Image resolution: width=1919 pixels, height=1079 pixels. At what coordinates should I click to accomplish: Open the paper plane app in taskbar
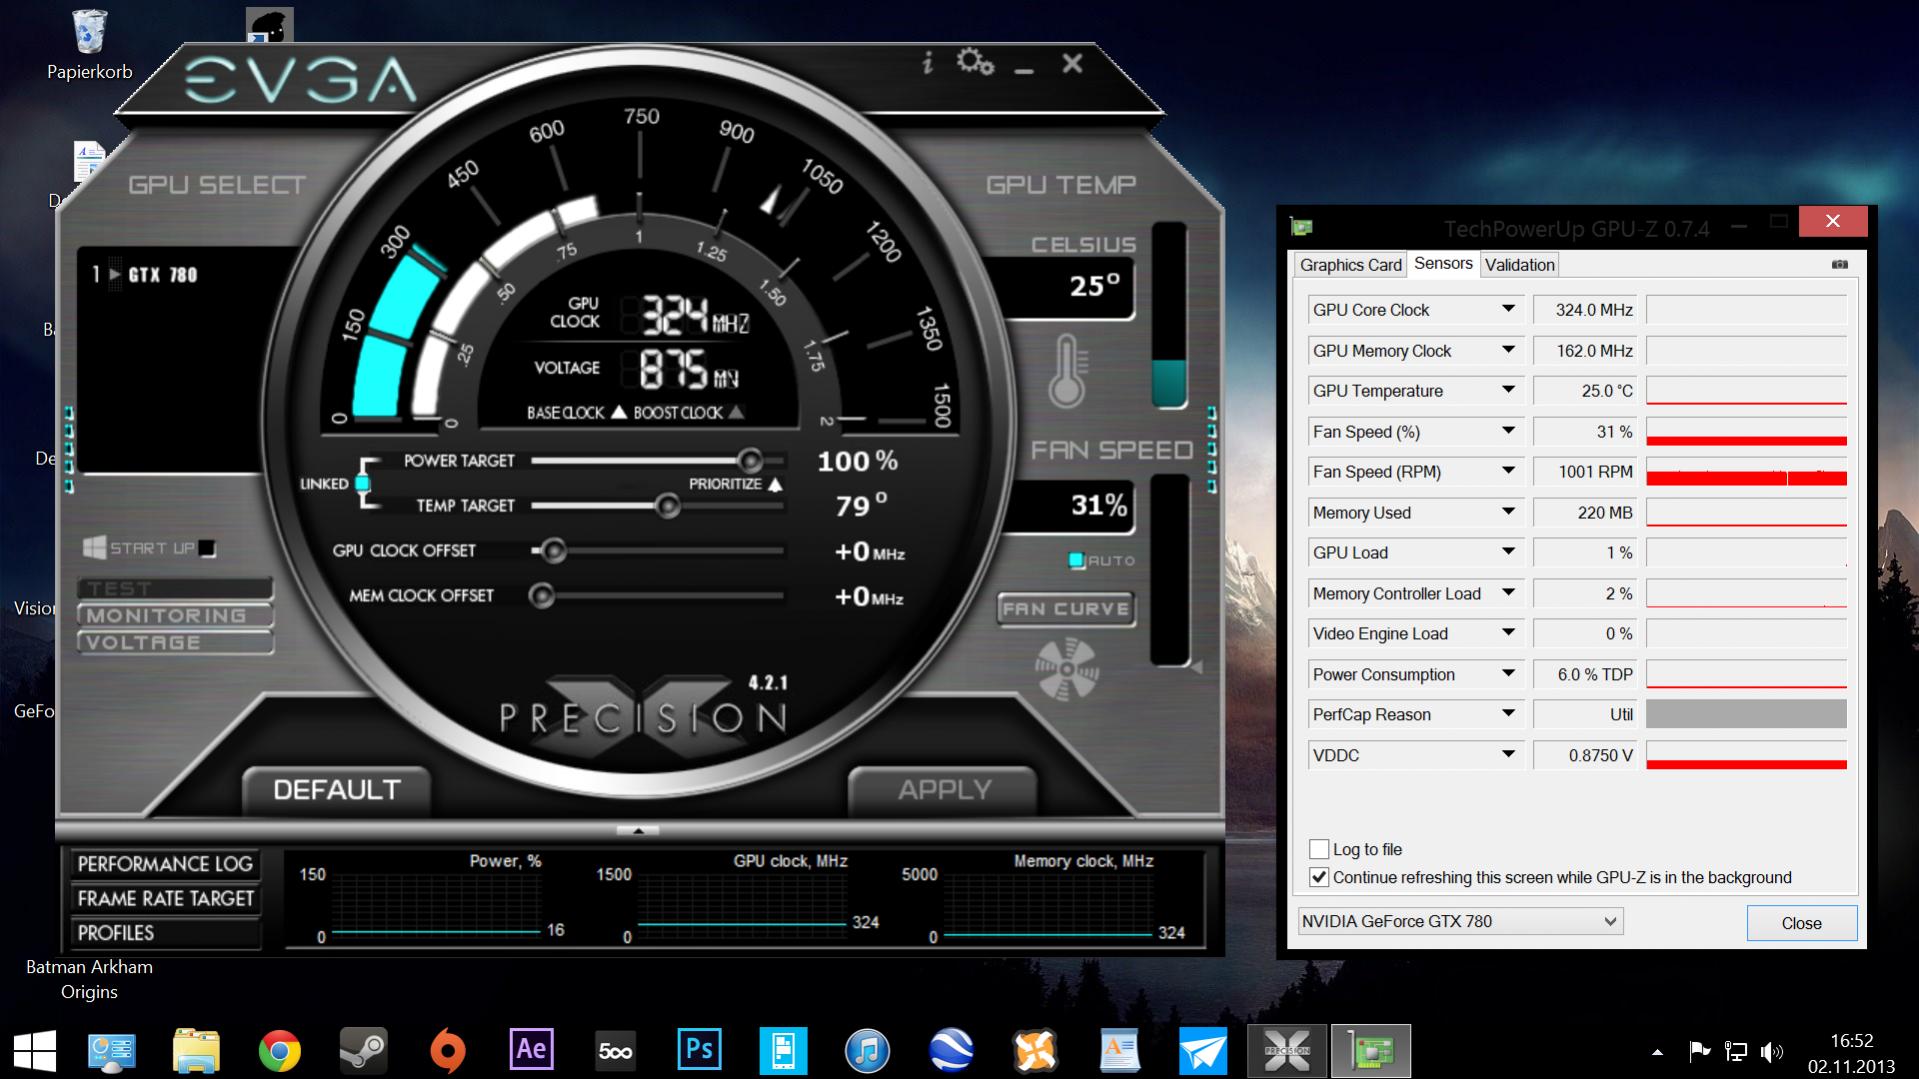tap(1203, 1051)
